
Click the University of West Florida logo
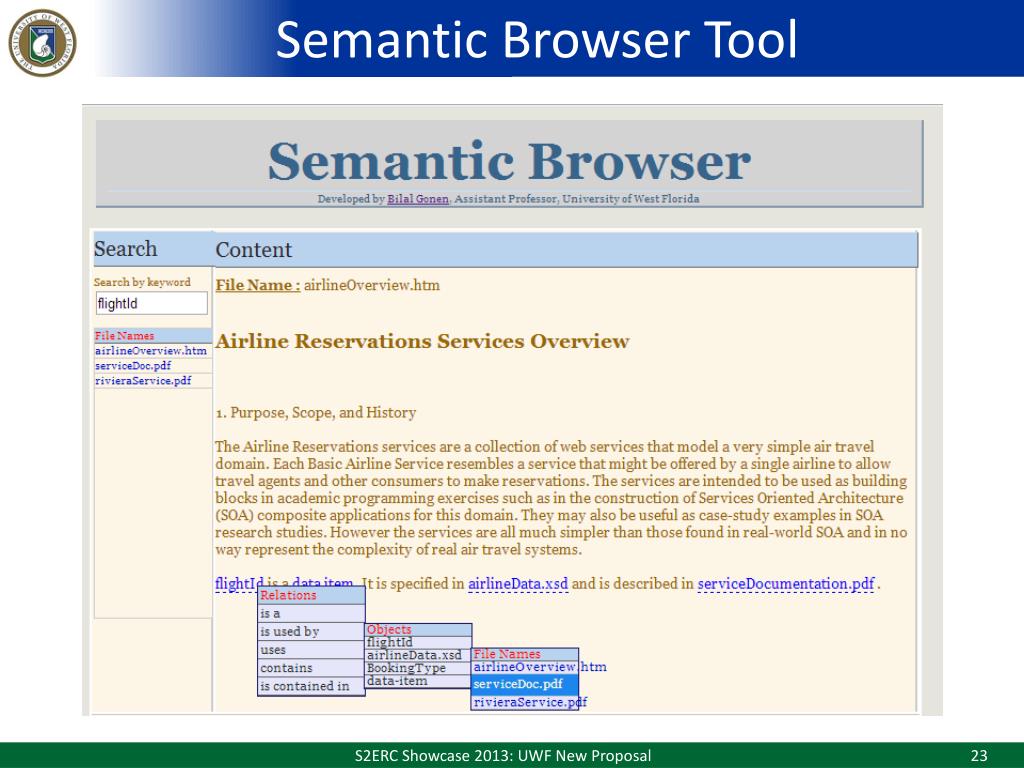pos(42,40)
